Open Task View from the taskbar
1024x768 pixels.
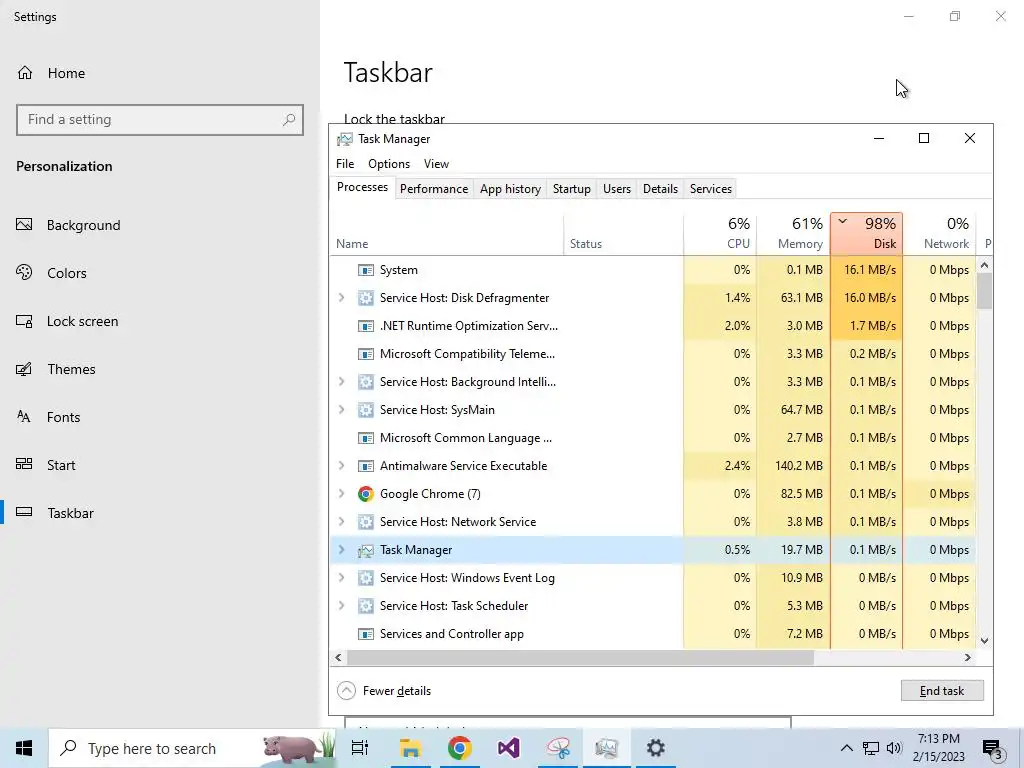pos(360,748)
